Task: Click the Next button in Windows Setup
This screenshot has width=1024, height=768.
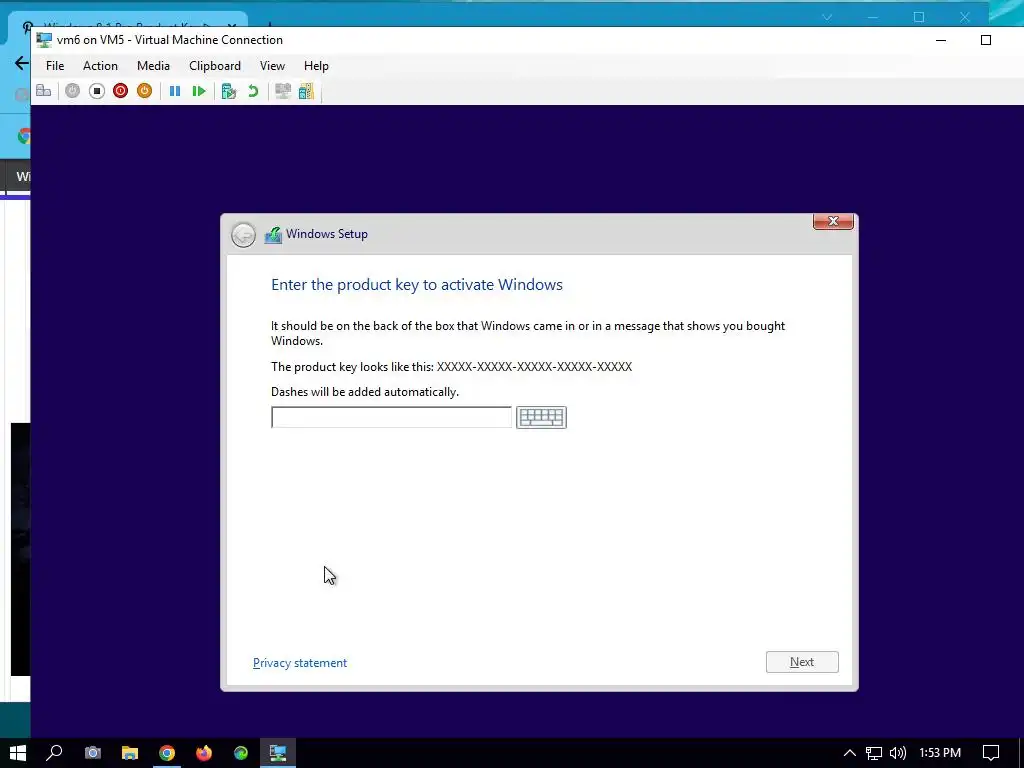Action: coord(802,662)
